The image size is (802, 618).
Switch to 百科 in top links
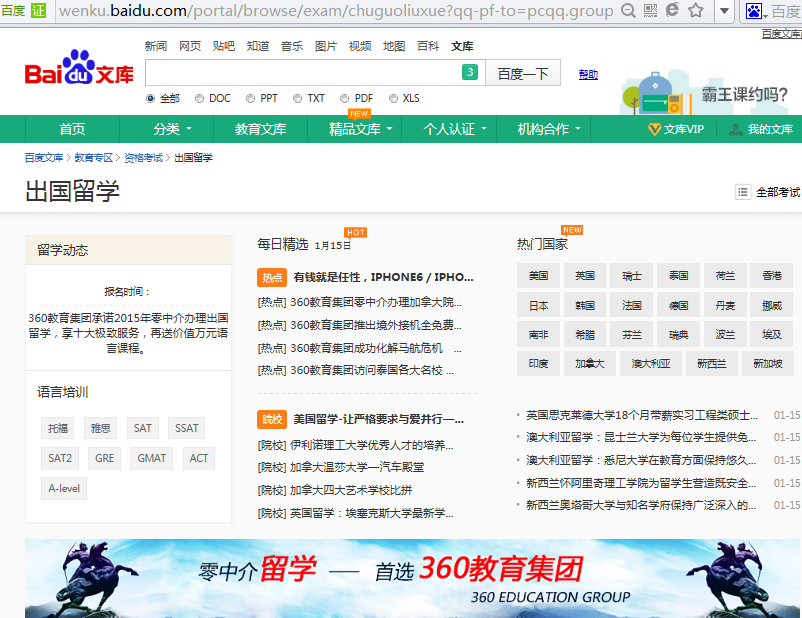click(428, 46)
